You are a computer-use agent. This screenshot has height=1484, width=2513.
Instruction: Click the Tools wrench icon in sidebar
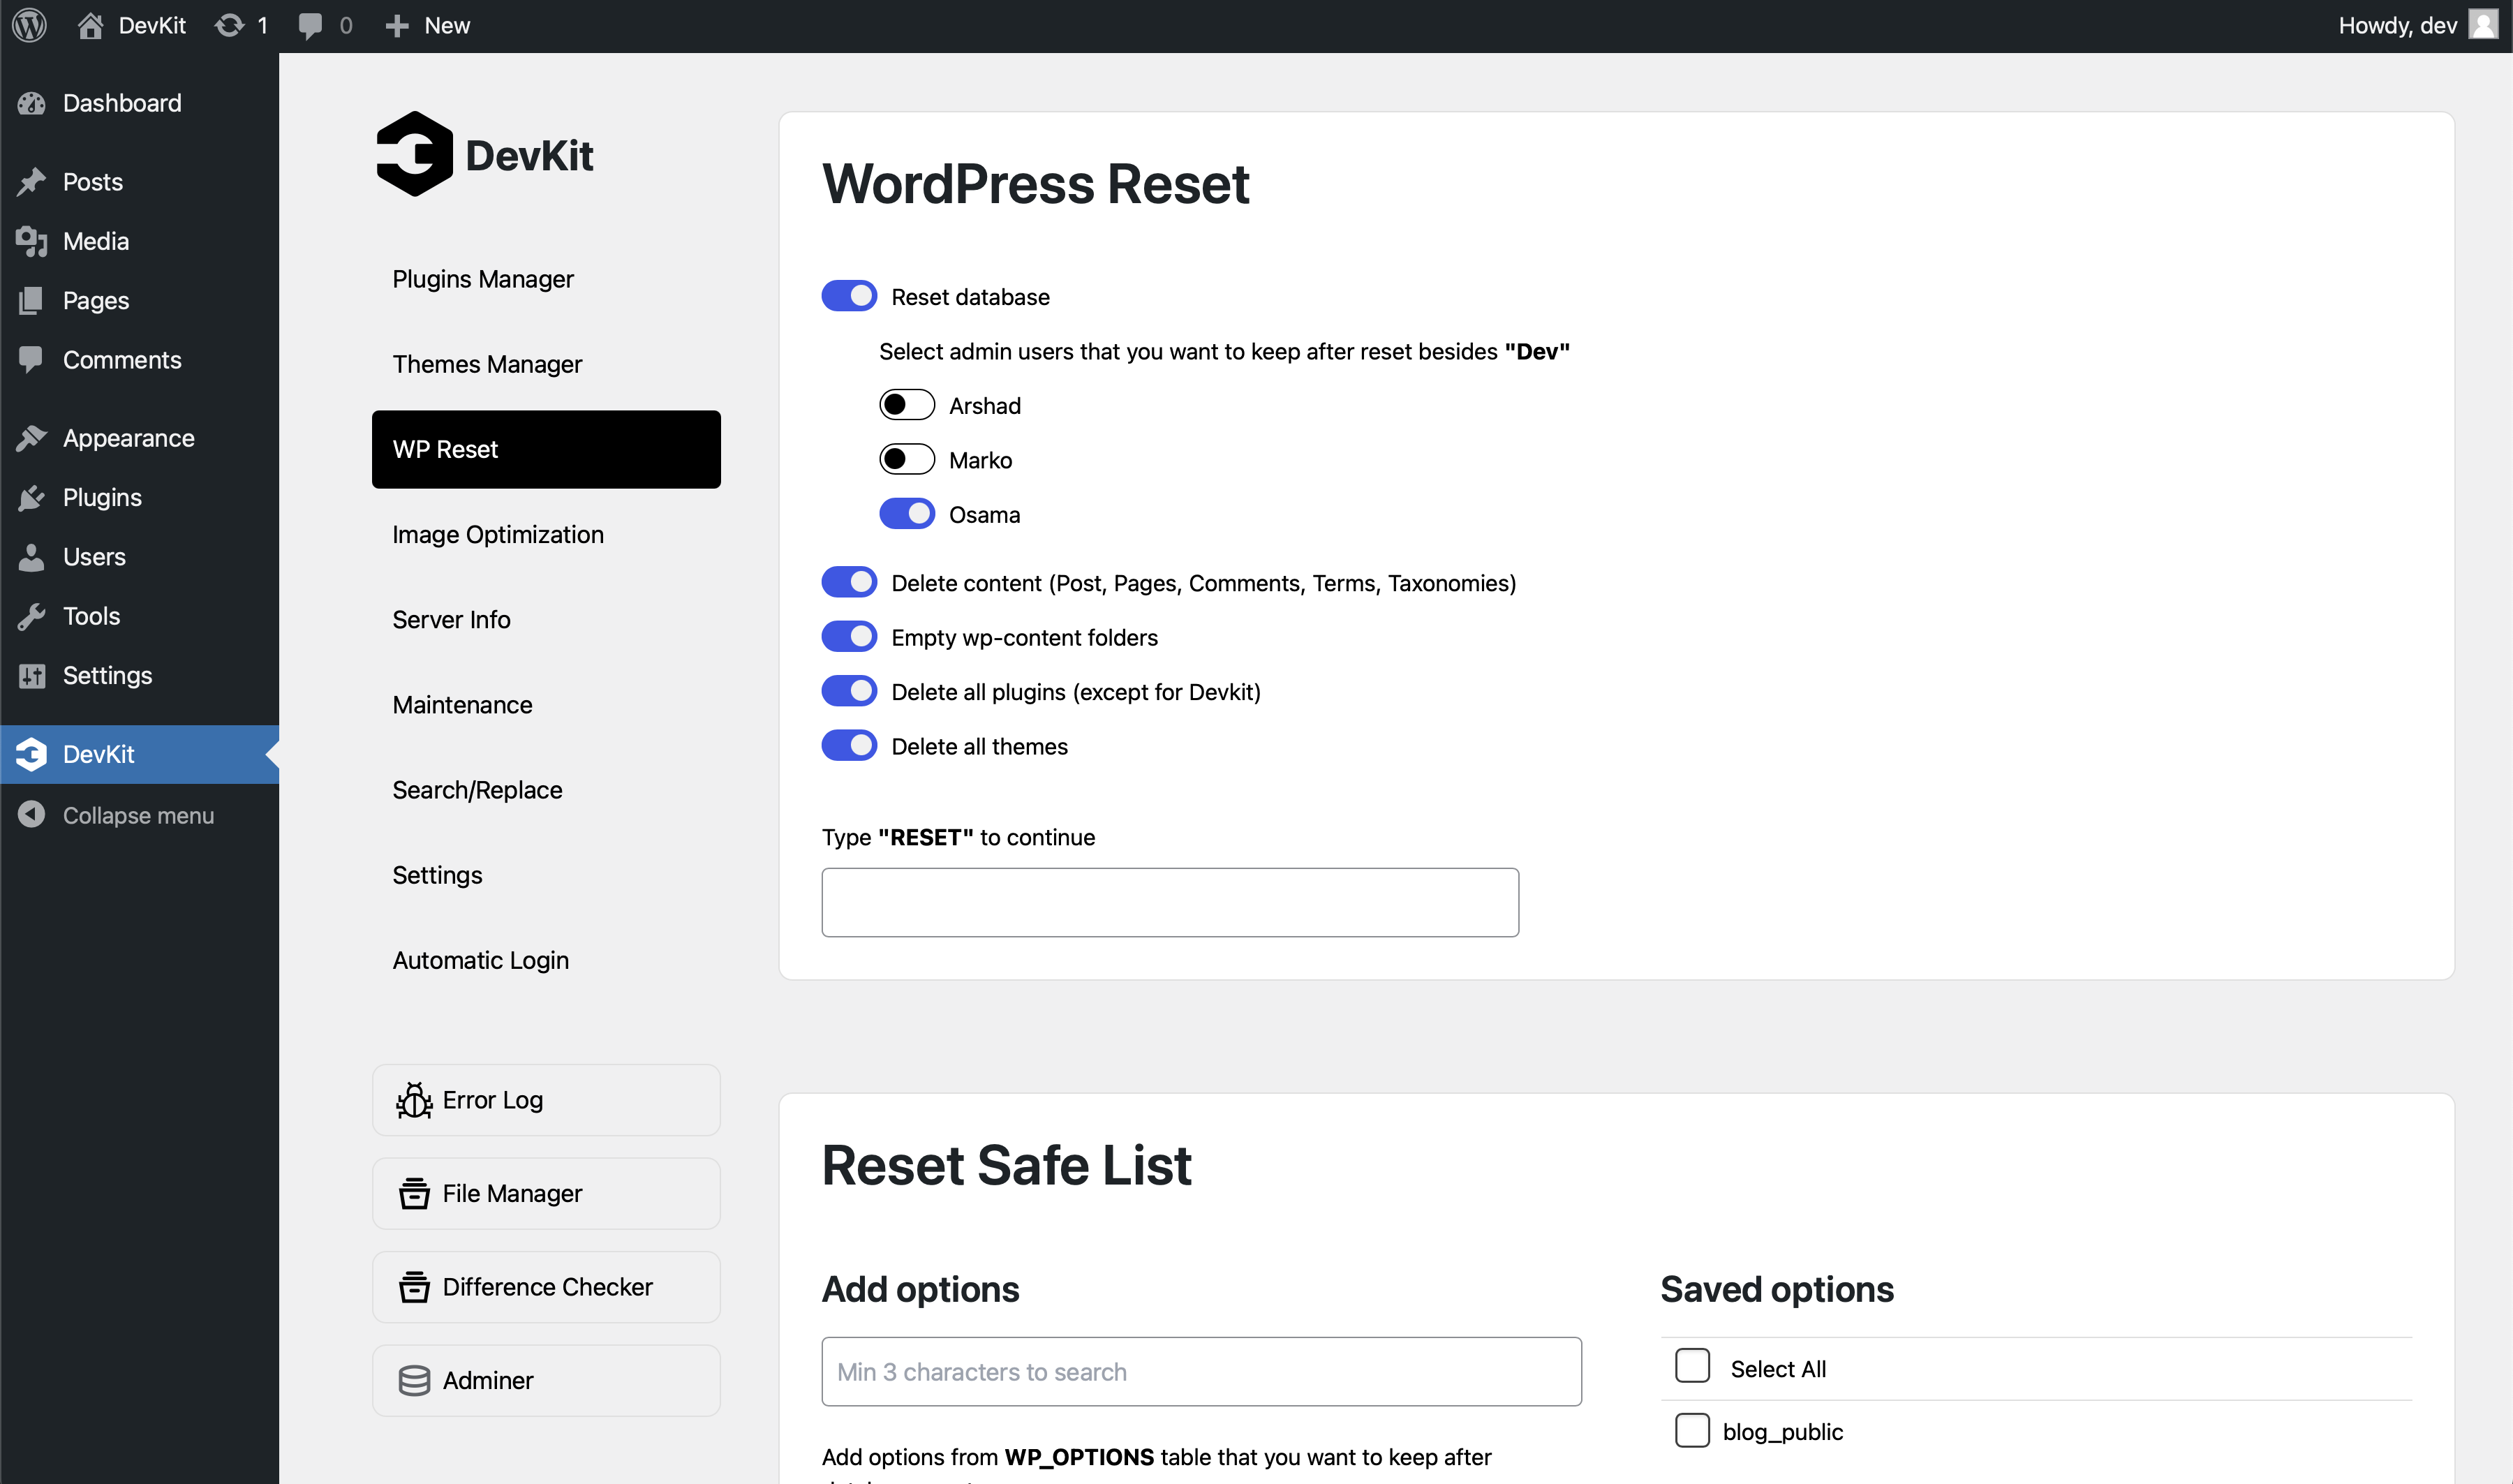[32, 616]
